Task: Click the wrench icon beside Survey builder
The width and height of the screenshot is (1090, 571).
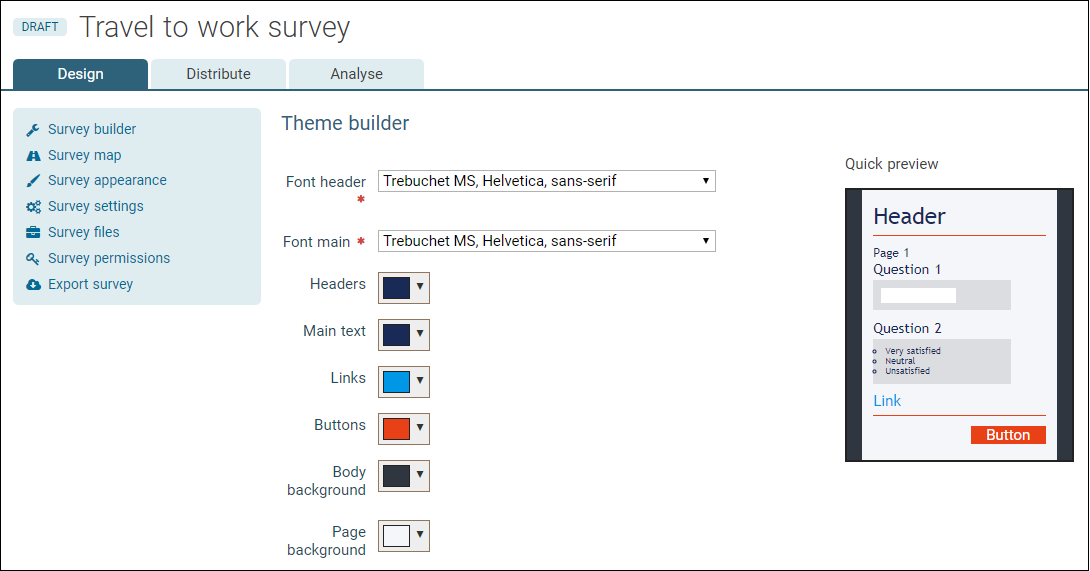Action: [33, 130]
